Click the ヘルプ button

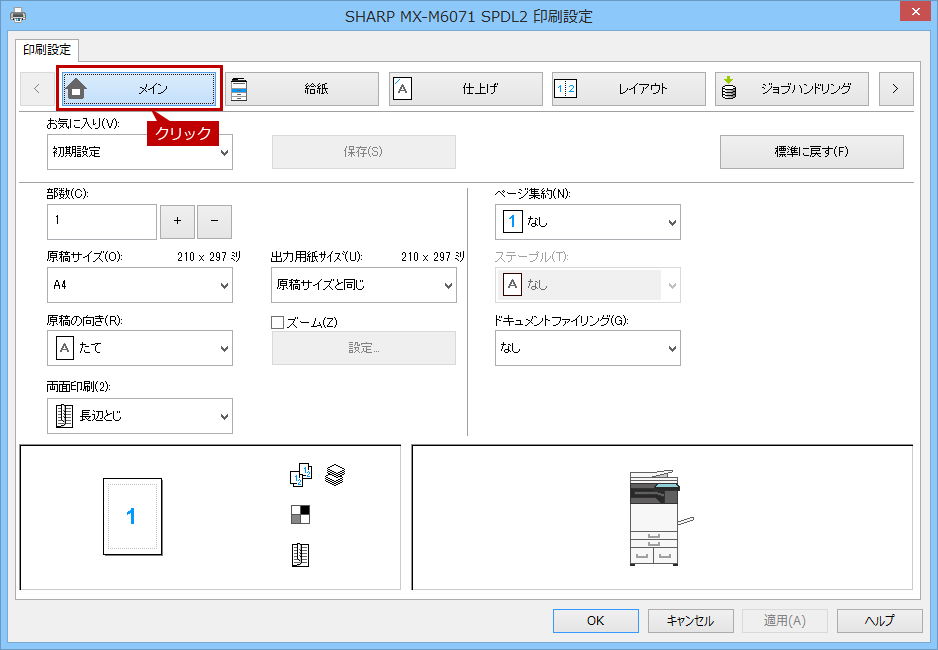coord(879,621)
